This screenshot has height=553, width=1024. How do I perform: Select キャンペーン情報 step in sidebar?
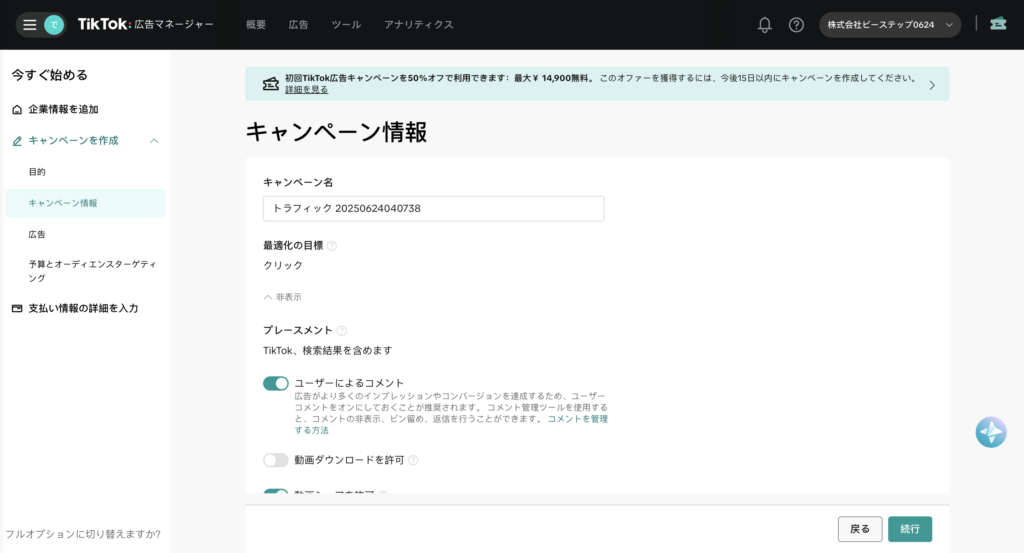[x=86, y=203]
